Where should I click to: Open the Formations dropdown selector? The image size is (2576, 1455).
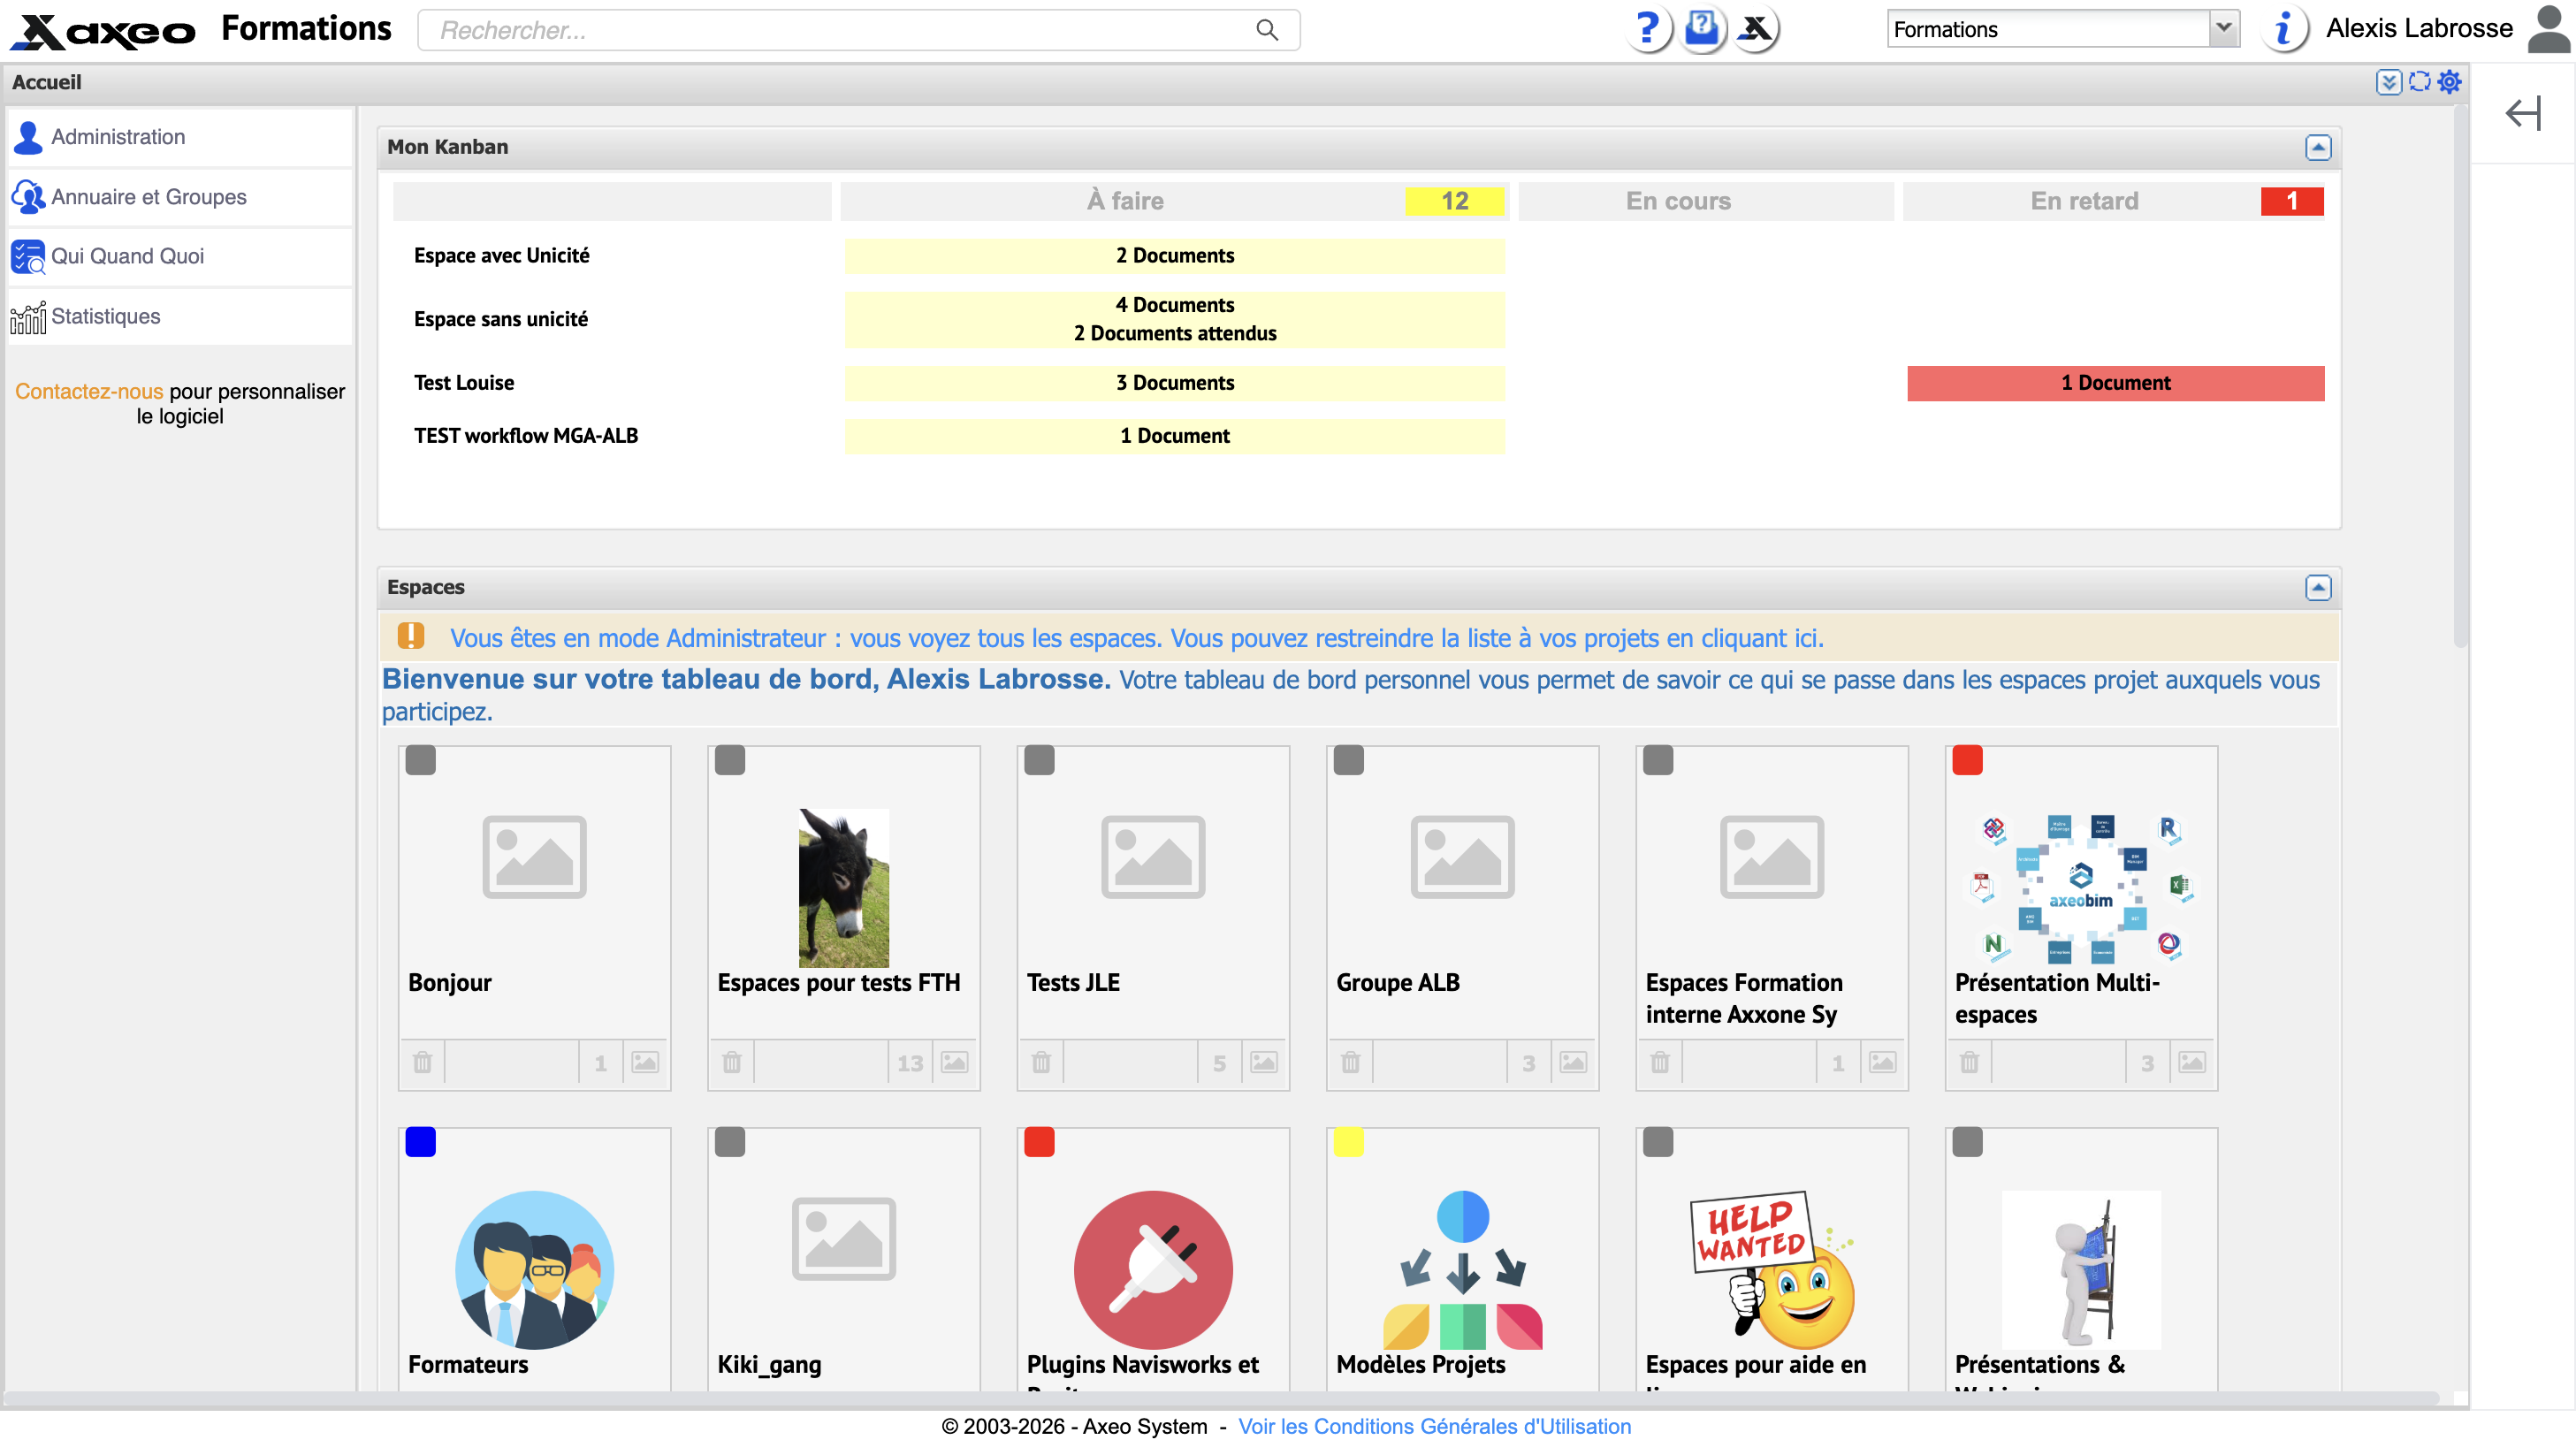(2062, 29)
